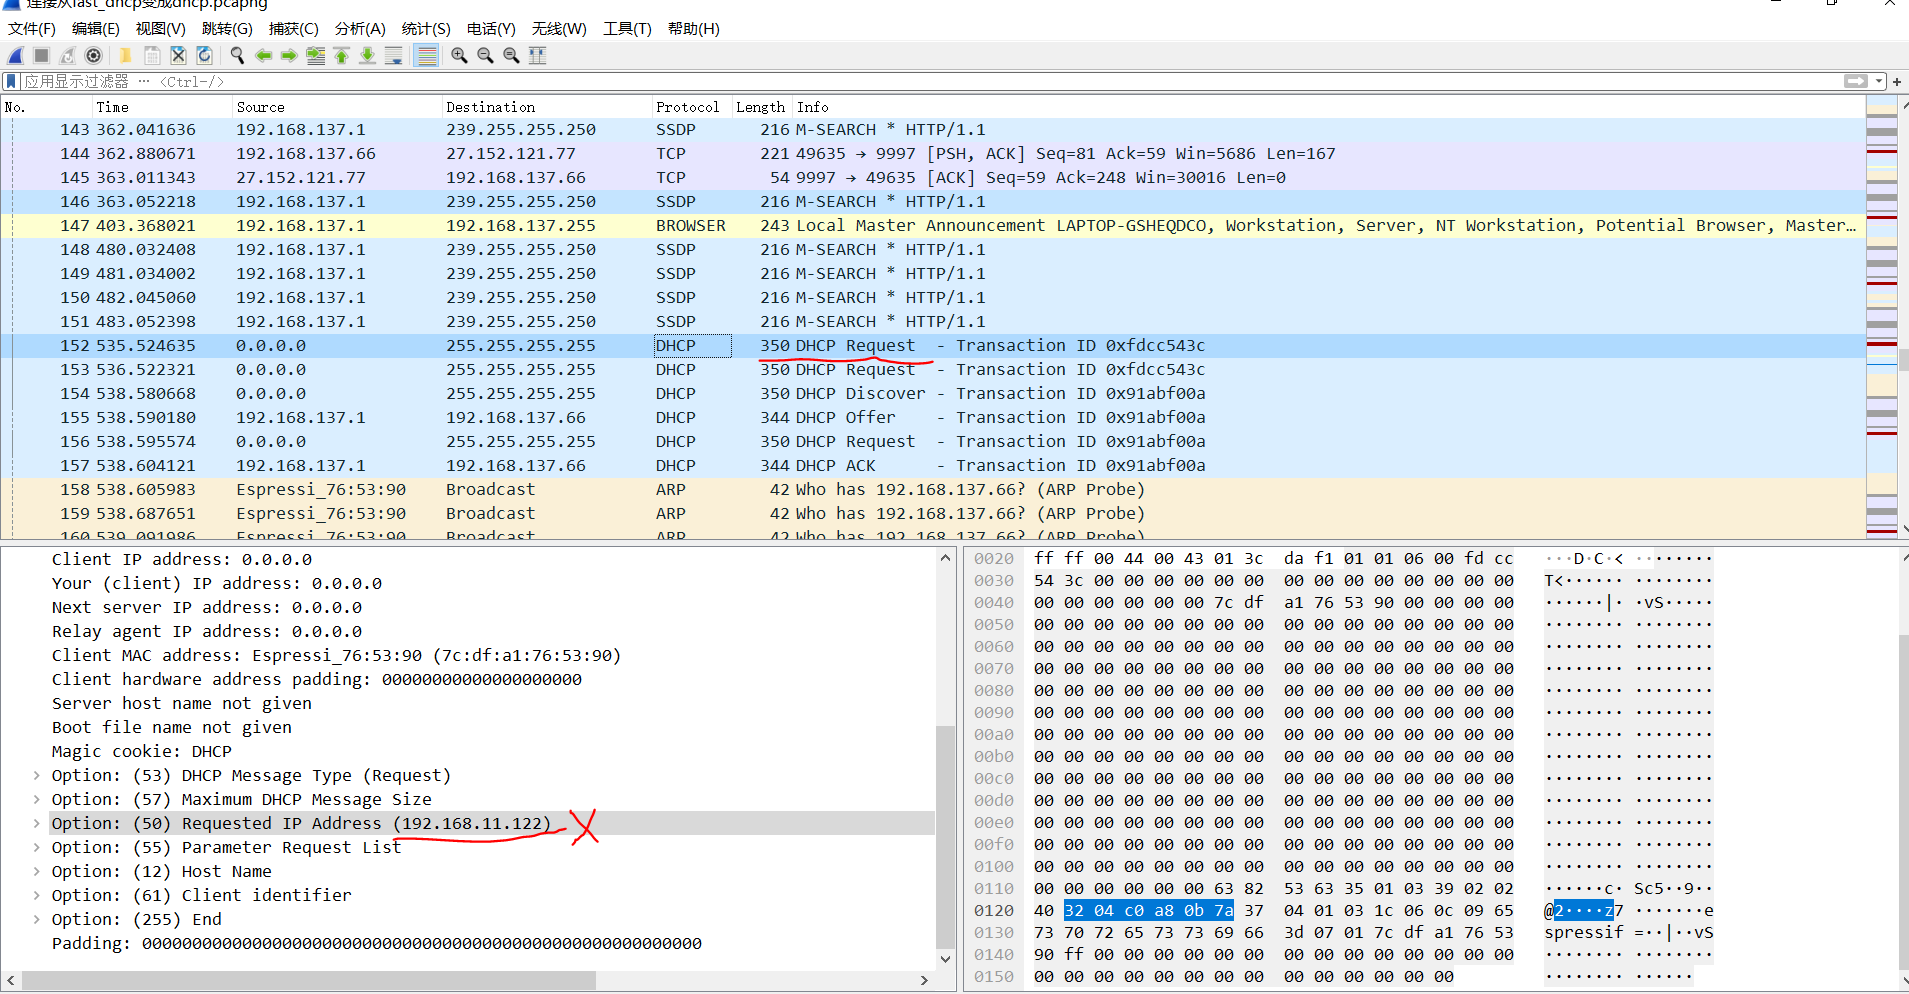Sort packets by Destination column header
This screenshot has height=994, width=1909.
(x=546, y=107)
